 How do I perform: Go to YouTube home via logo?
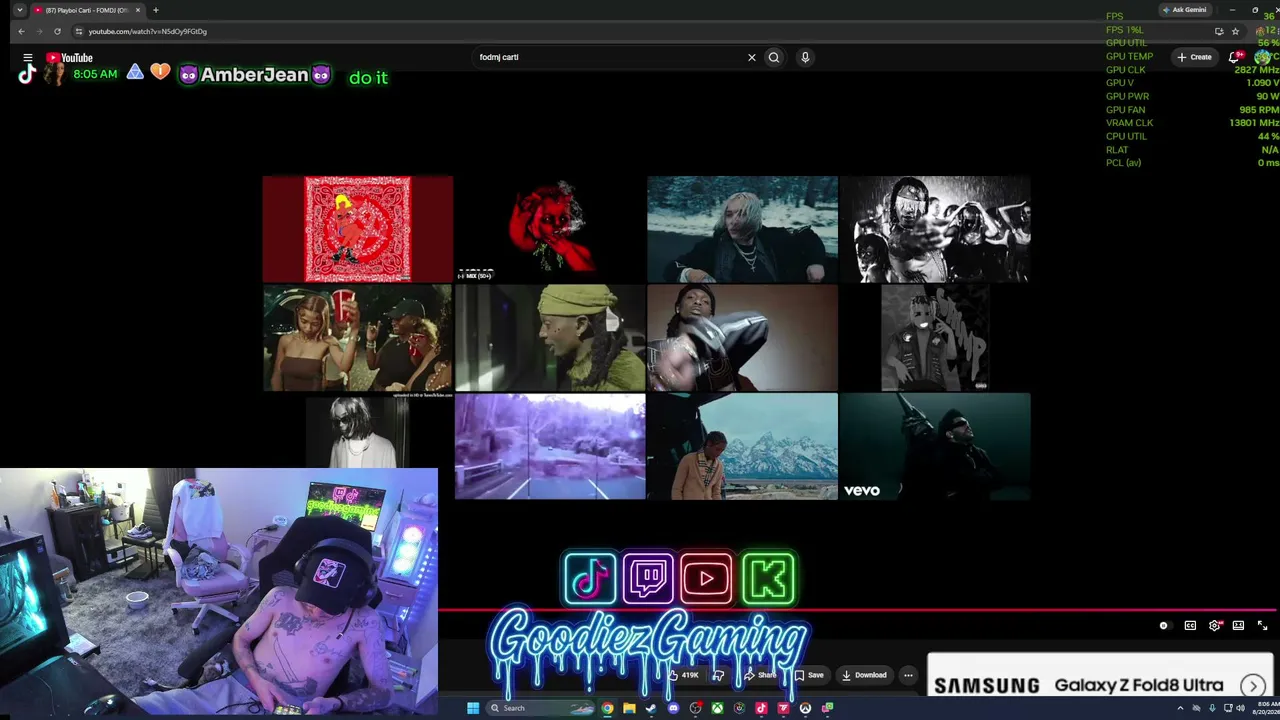pyautogui.click(x=69, y=57)
